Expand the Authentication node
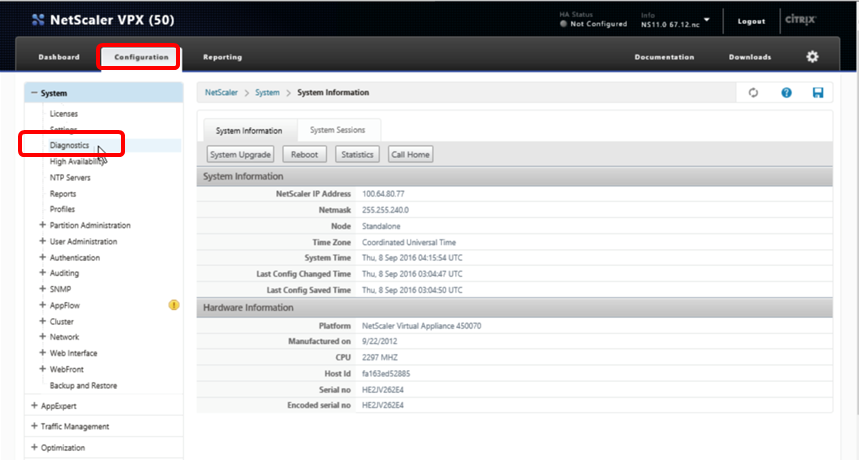The height and width of the screenshot is (460, 859). tap(42, 257)
